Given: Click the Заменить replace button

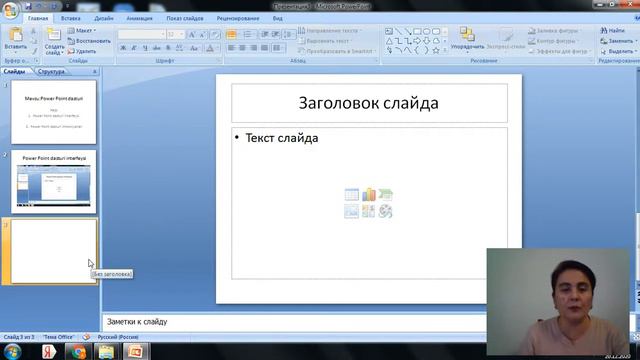Looking at the screenshot, I should point(619,41).
